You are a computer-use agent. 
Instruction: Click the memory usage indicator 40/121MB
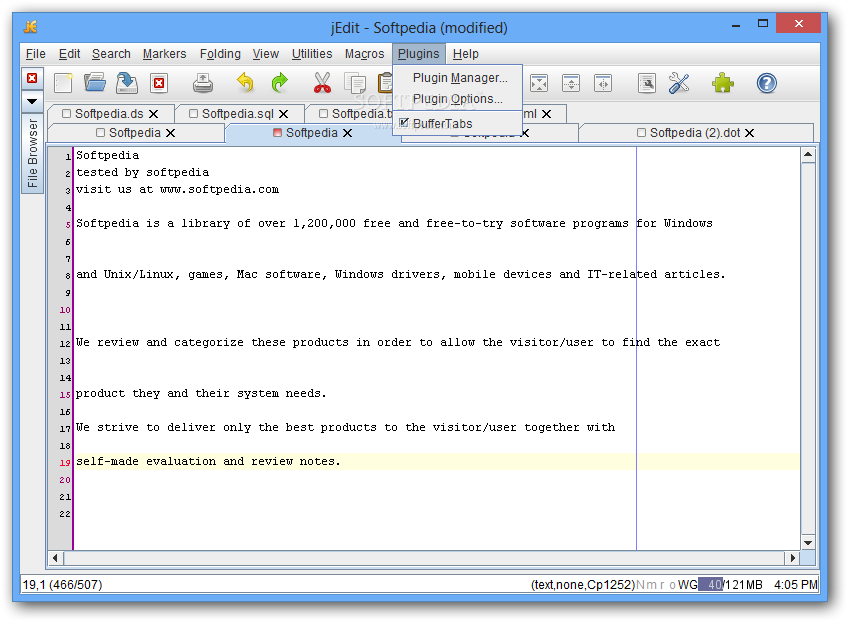730,584
